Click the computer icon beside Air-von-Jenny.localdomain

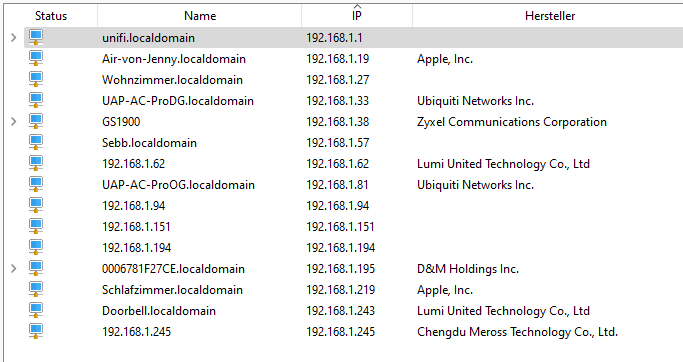pos(36,59)
